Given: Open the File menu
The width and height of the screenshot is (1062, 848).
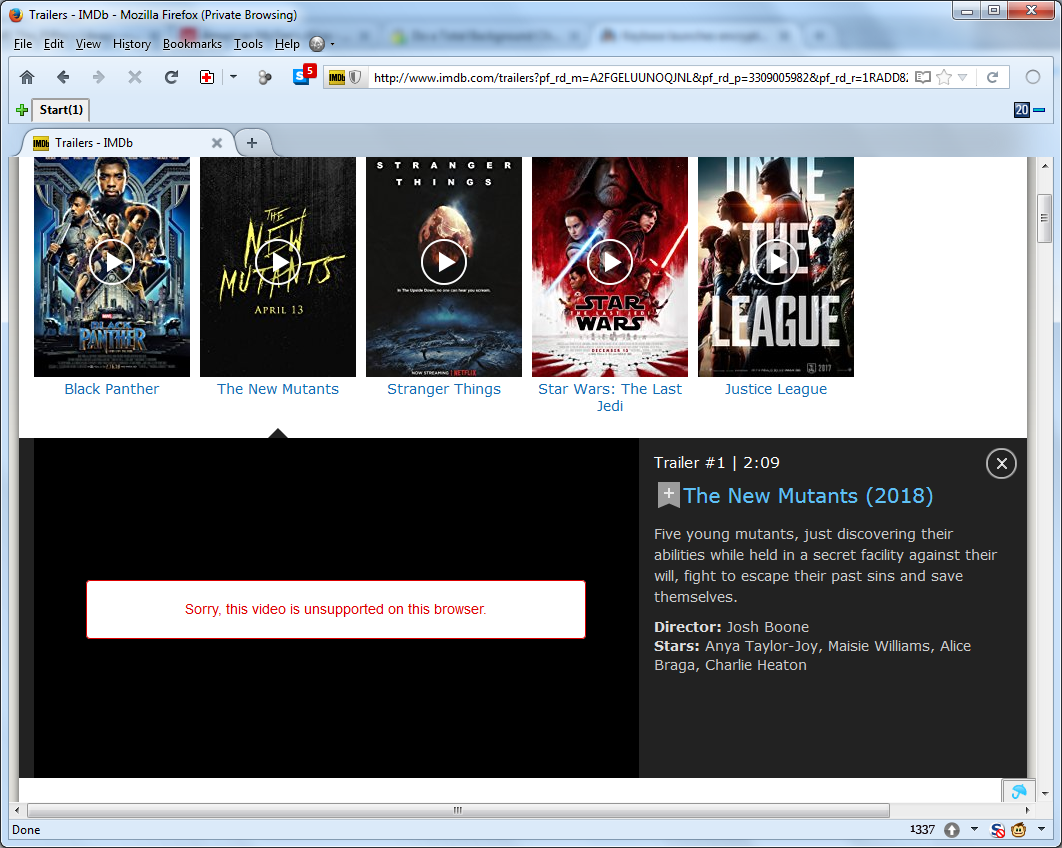Looking at the screenshot, I should click(23, 44).
